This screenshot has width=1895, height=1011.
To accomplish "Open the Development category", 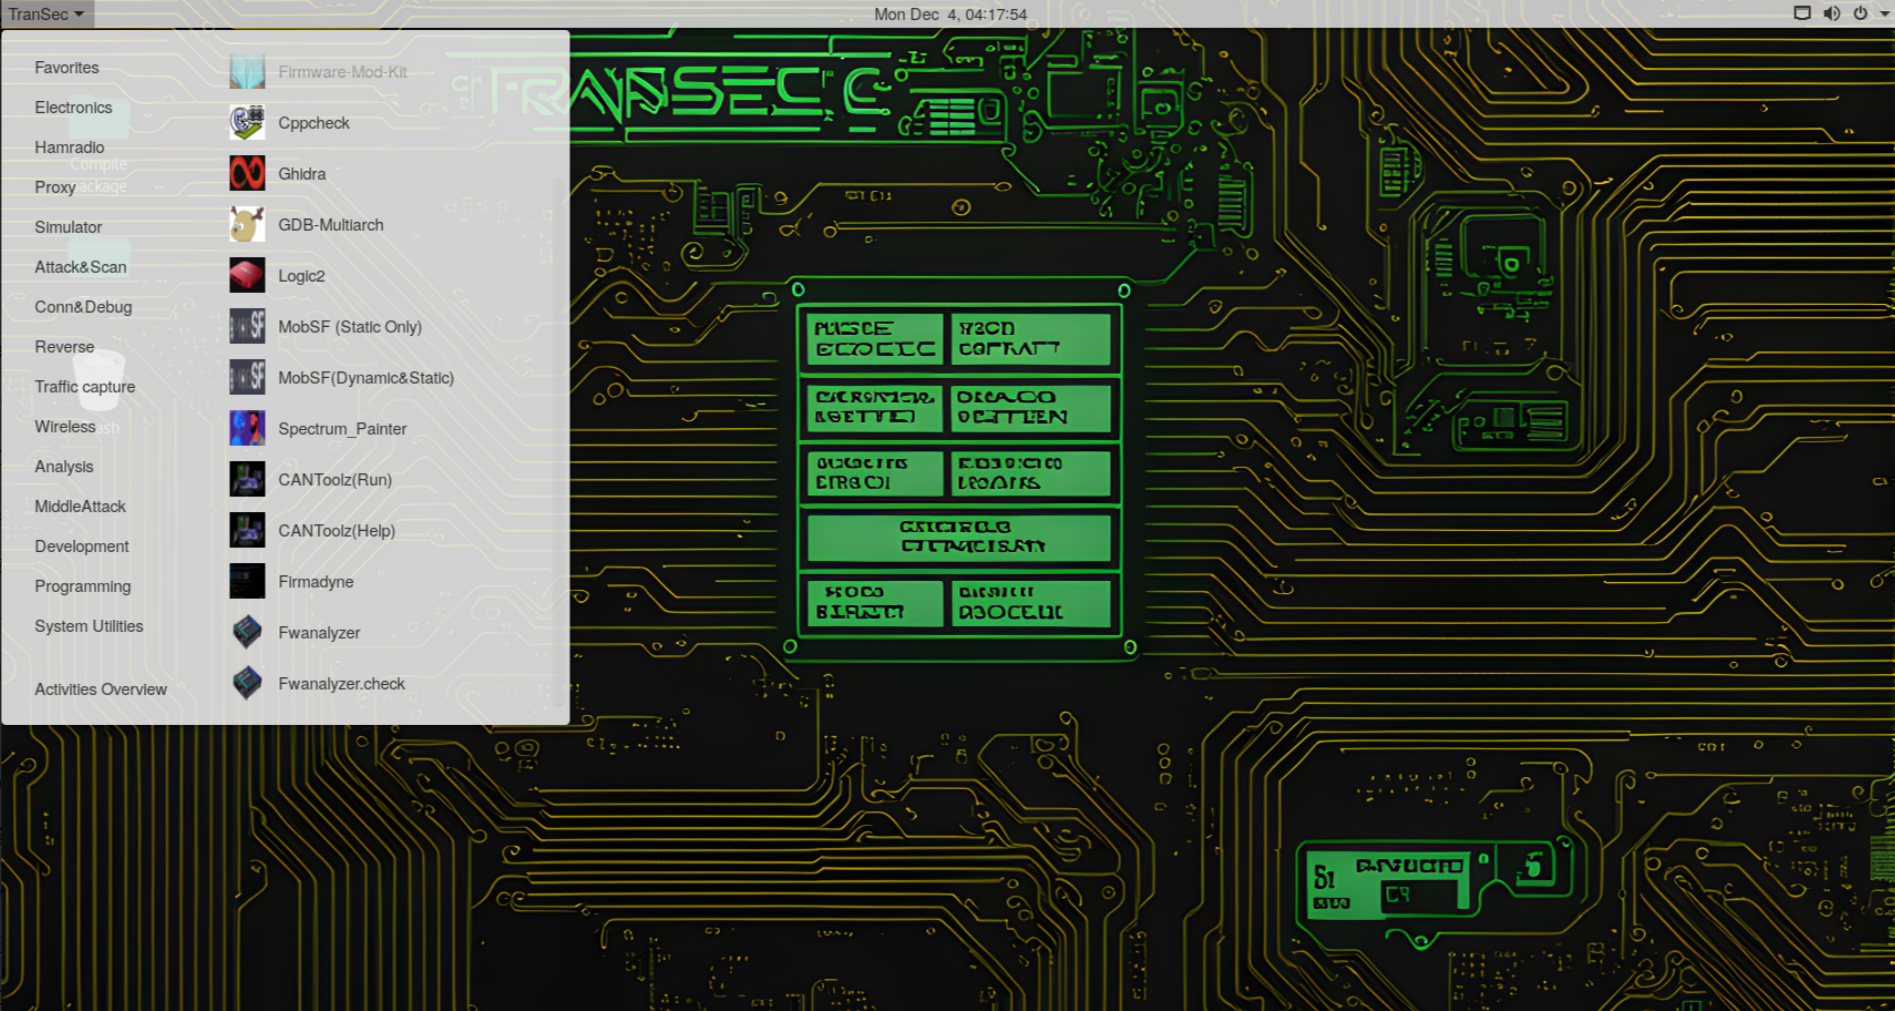I will point(82,547).
